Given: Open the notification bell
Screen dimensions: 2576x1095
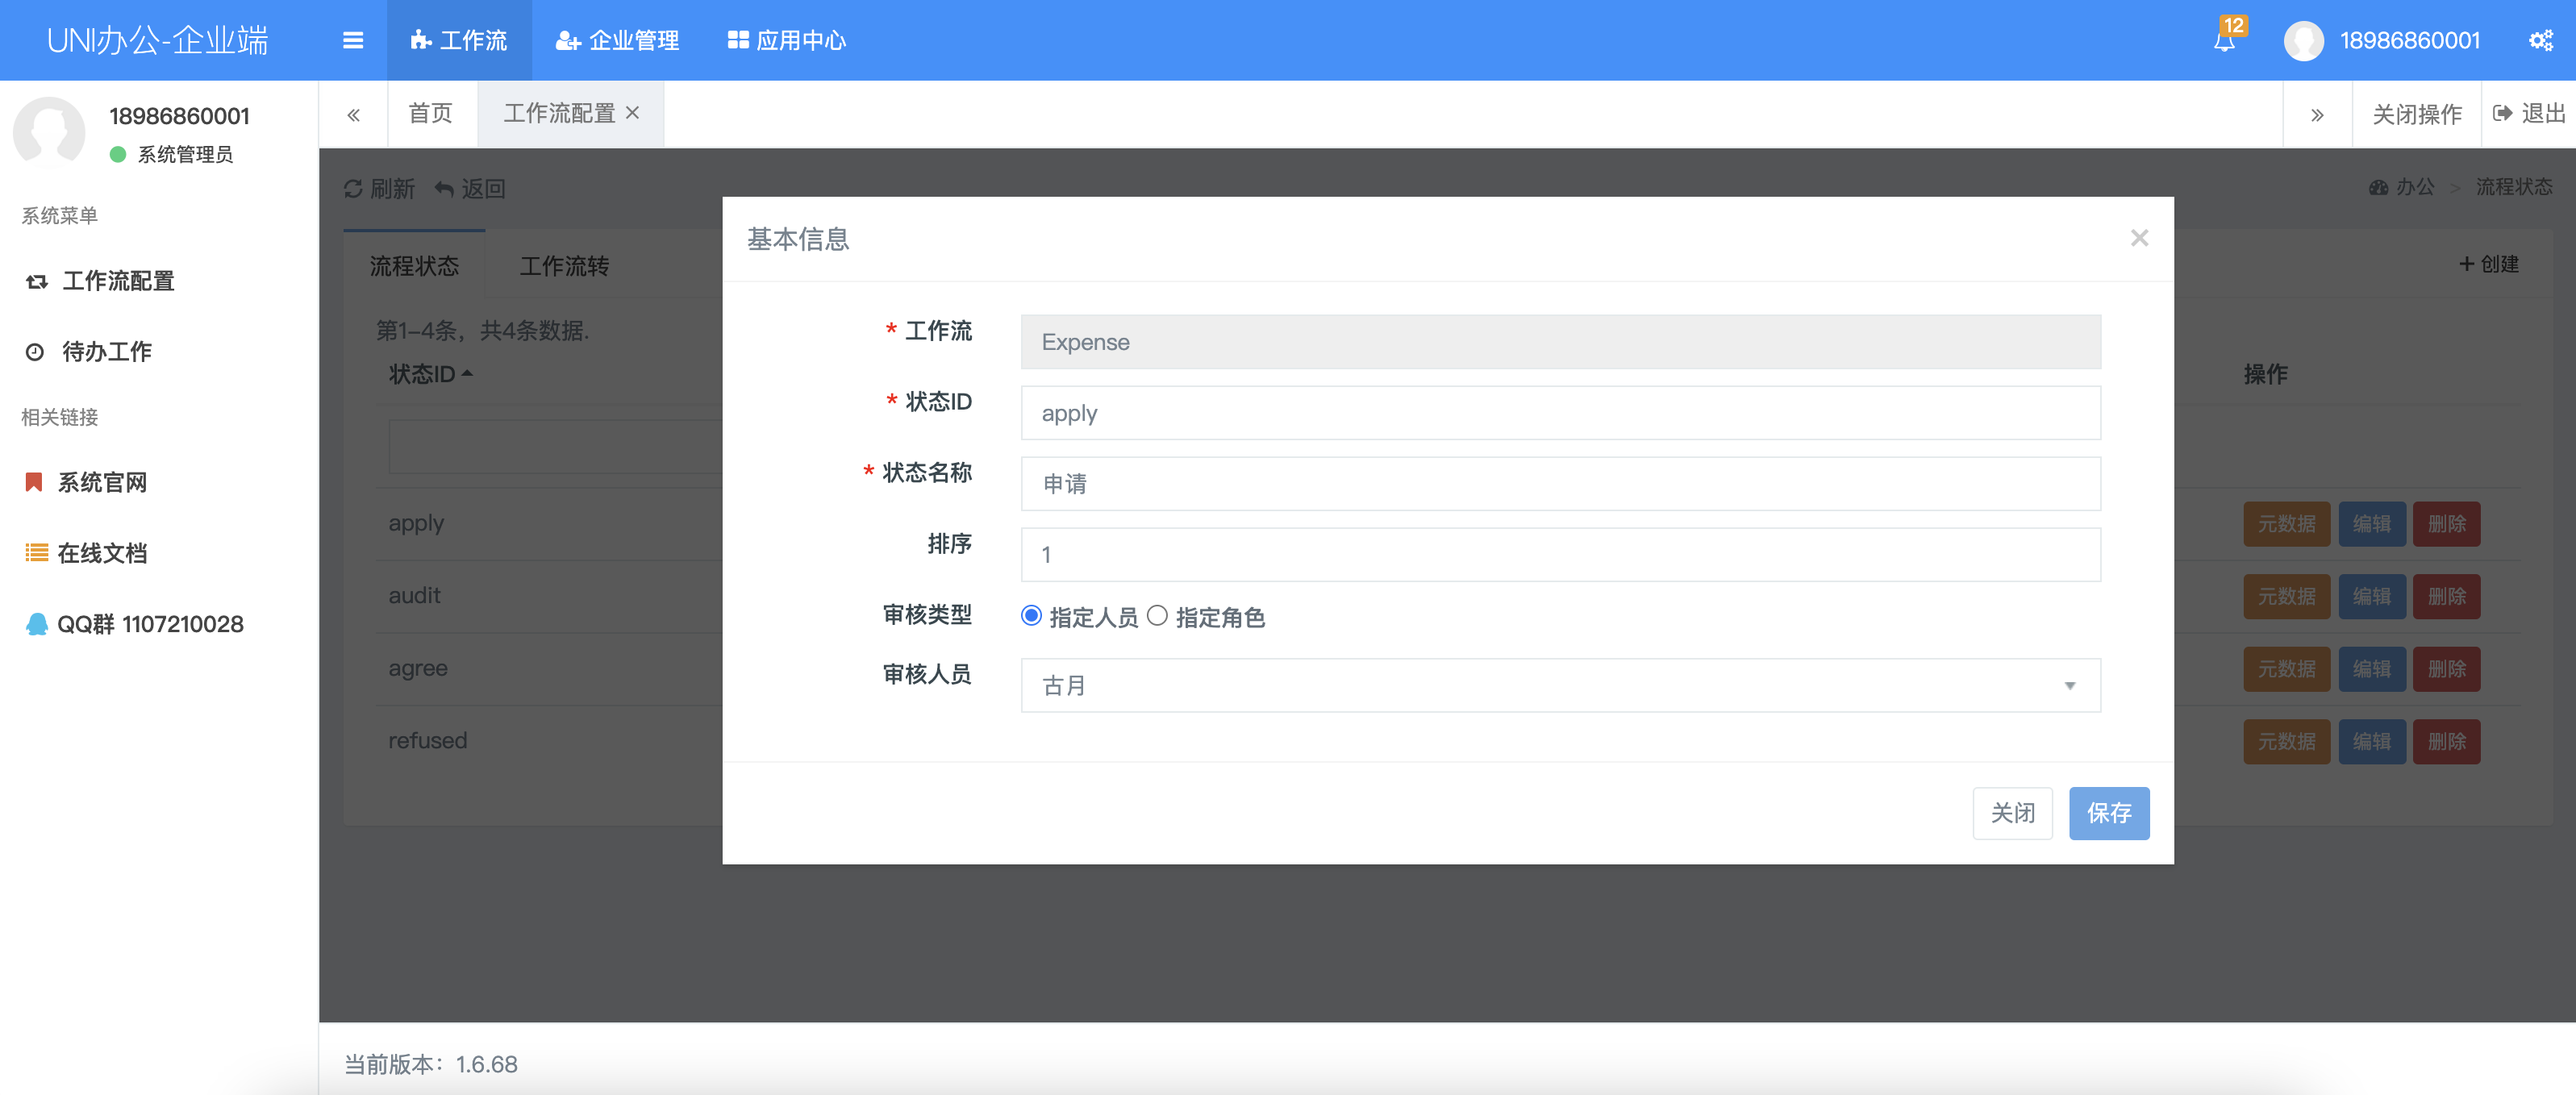Looking at the screenshot, I should (x=2224, y=40).
